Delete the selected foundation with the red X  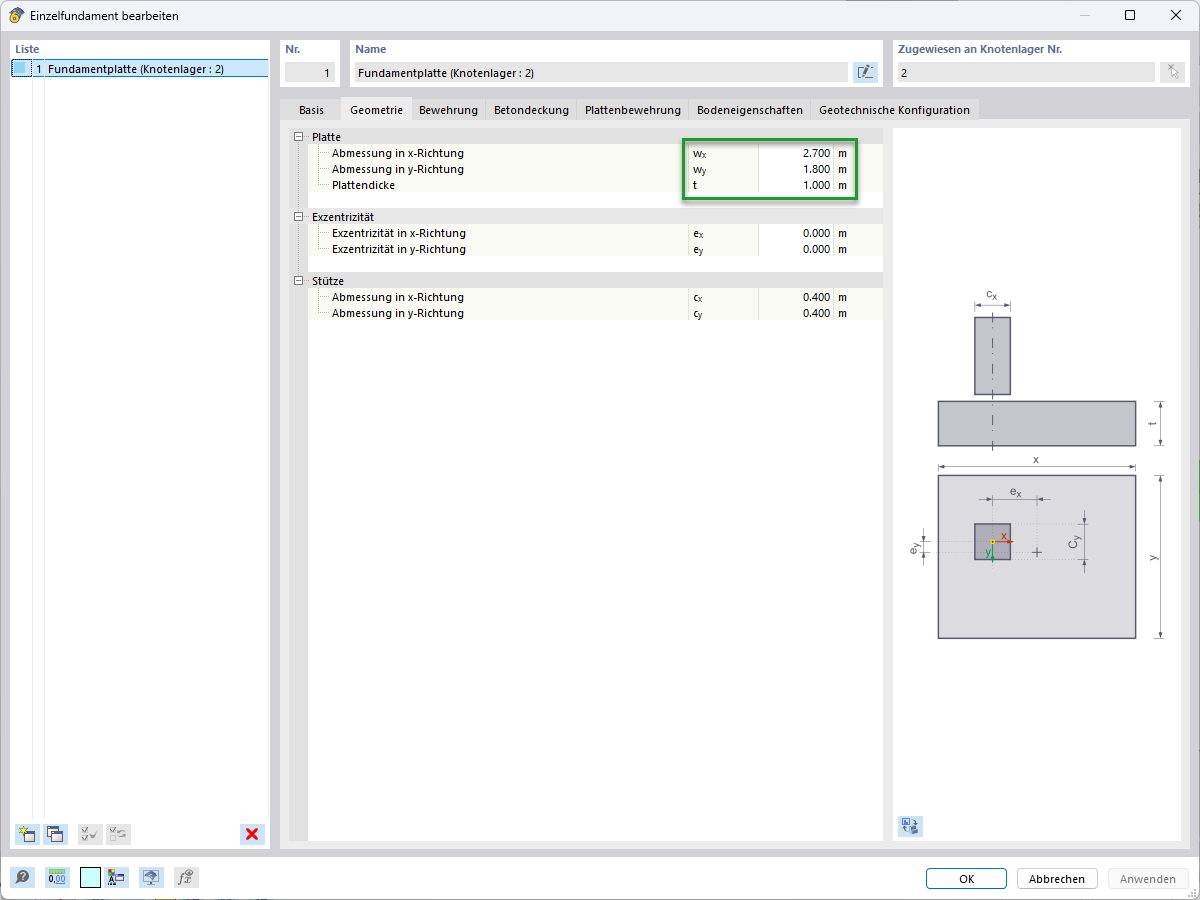(x=252, y=834)
